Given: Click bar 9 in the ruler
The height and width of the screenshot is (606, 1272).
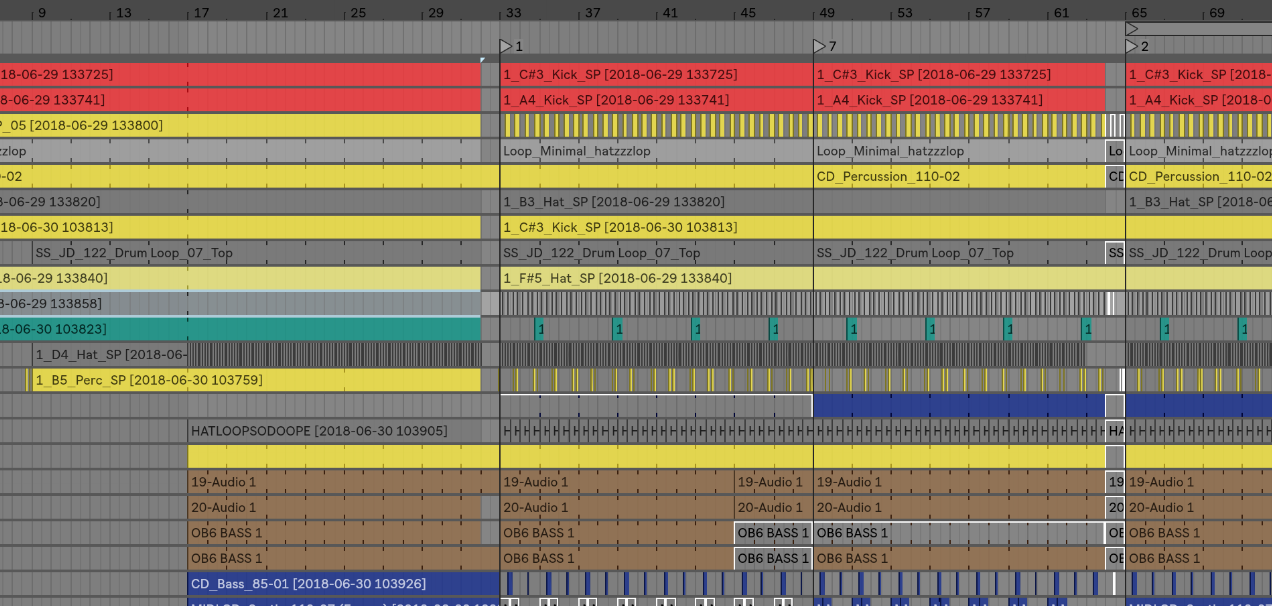Looking at the screenshot, I should [x=40, y=13].
